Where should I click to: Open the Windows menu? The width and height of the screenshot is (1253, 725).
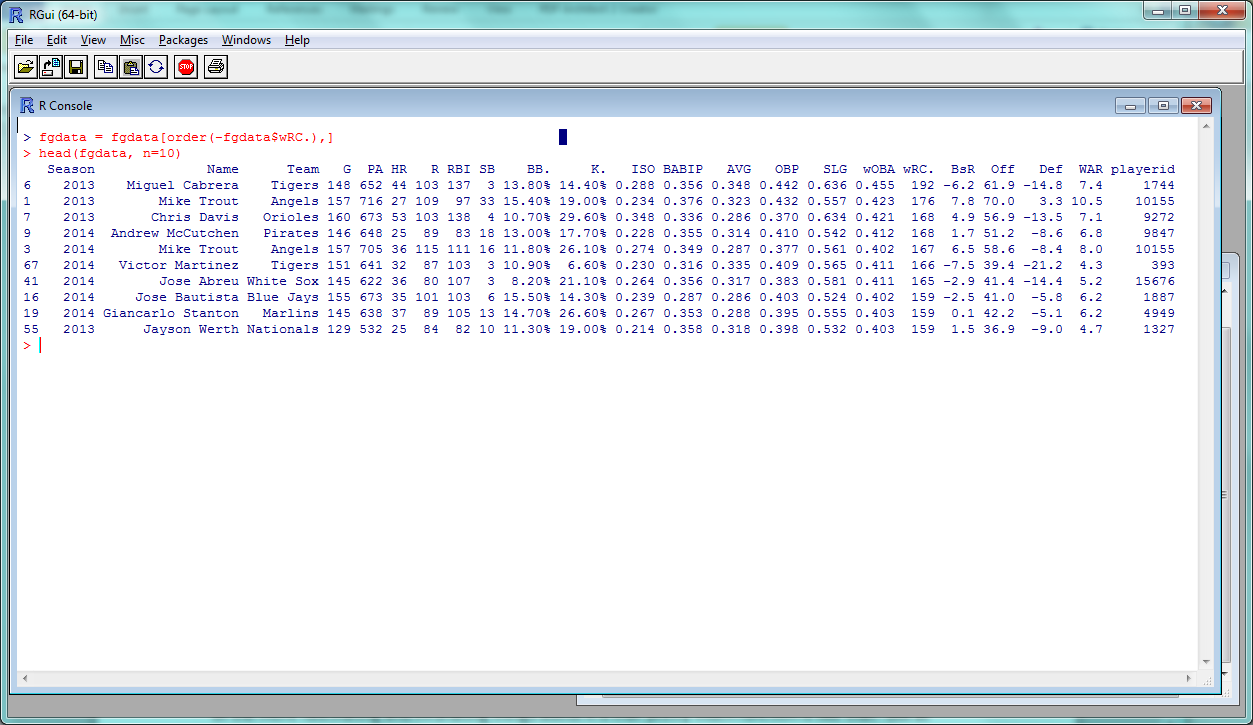click(246, 40)
